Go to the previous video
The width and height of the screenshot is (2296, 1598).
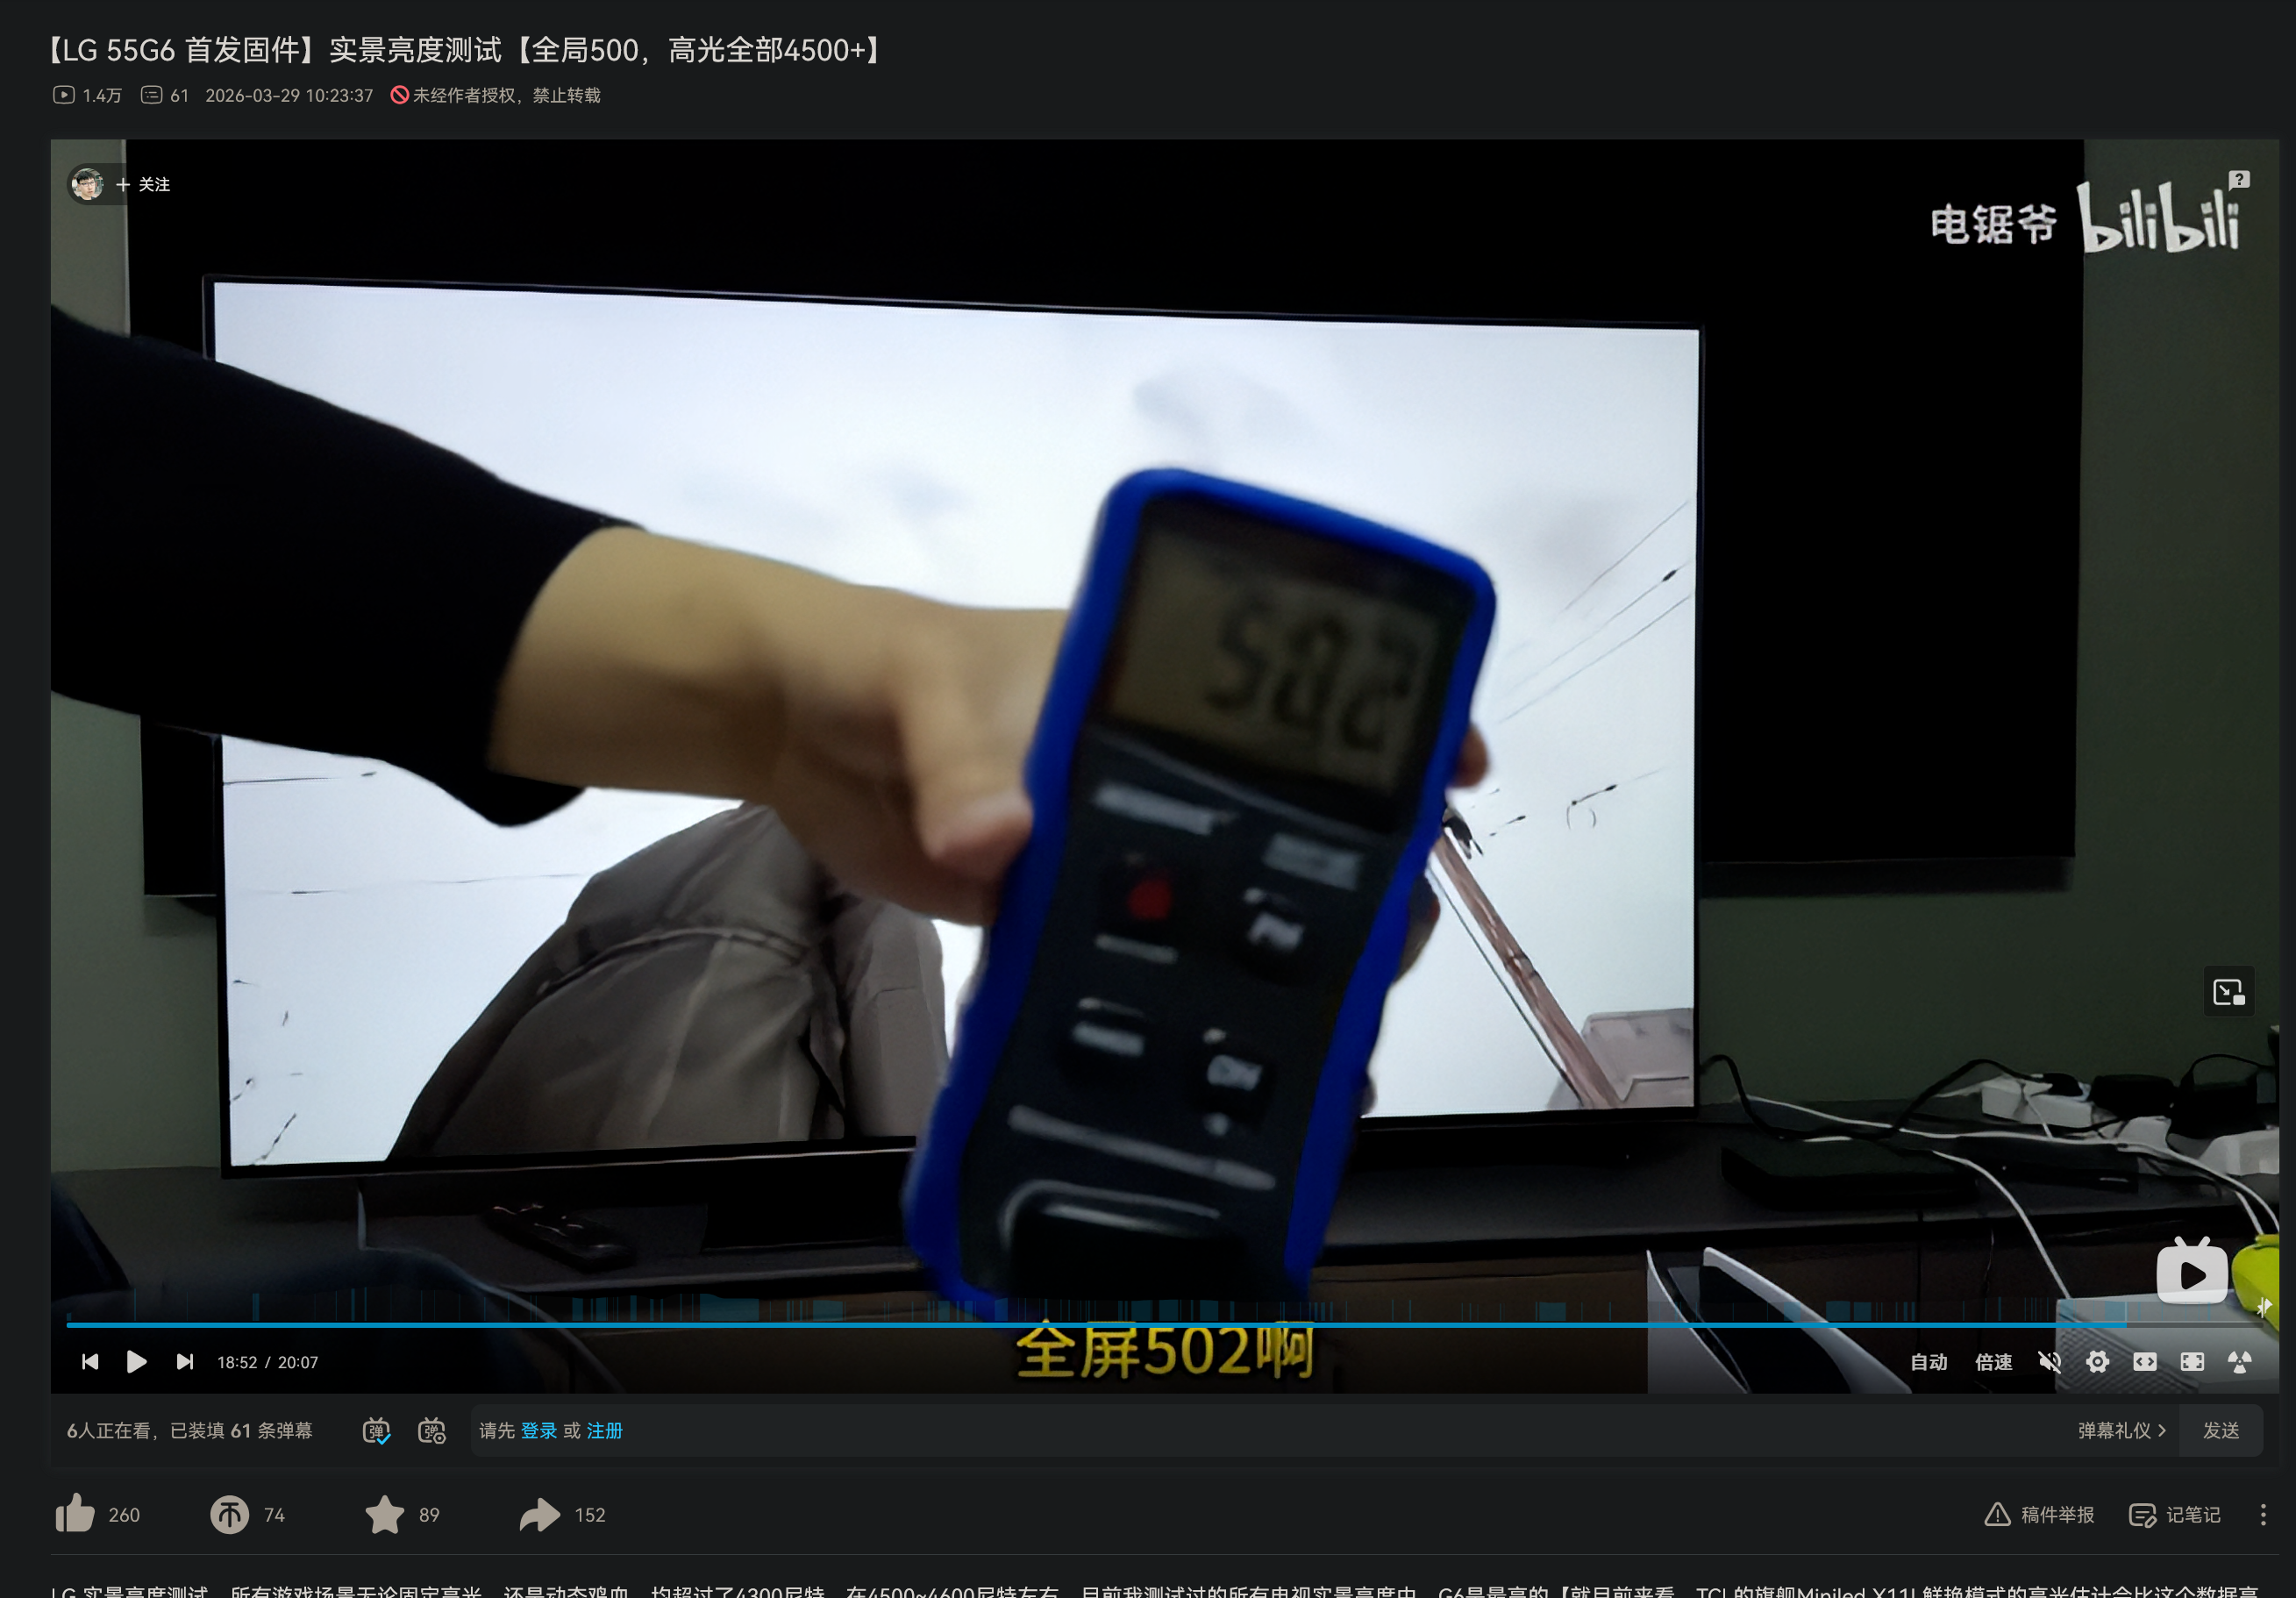pos(90,1362)
